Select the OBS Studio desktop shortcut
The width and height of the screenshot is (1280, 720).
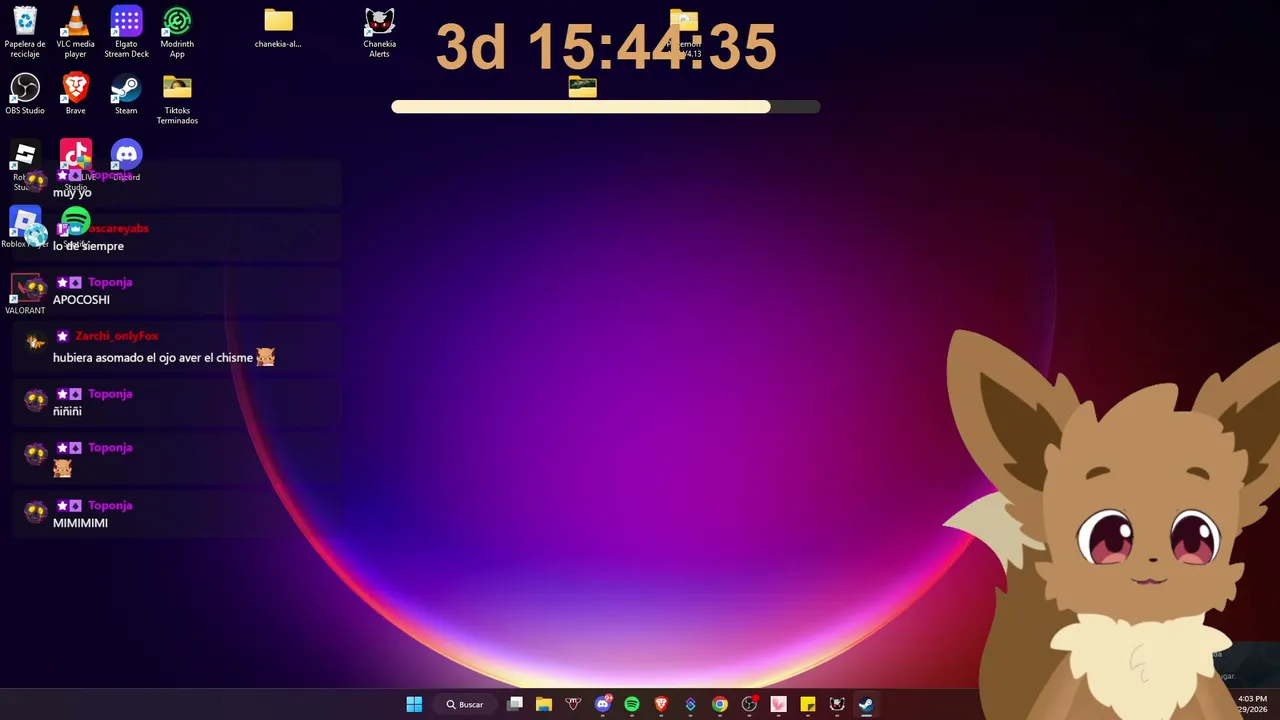click(x=25, y=95)
